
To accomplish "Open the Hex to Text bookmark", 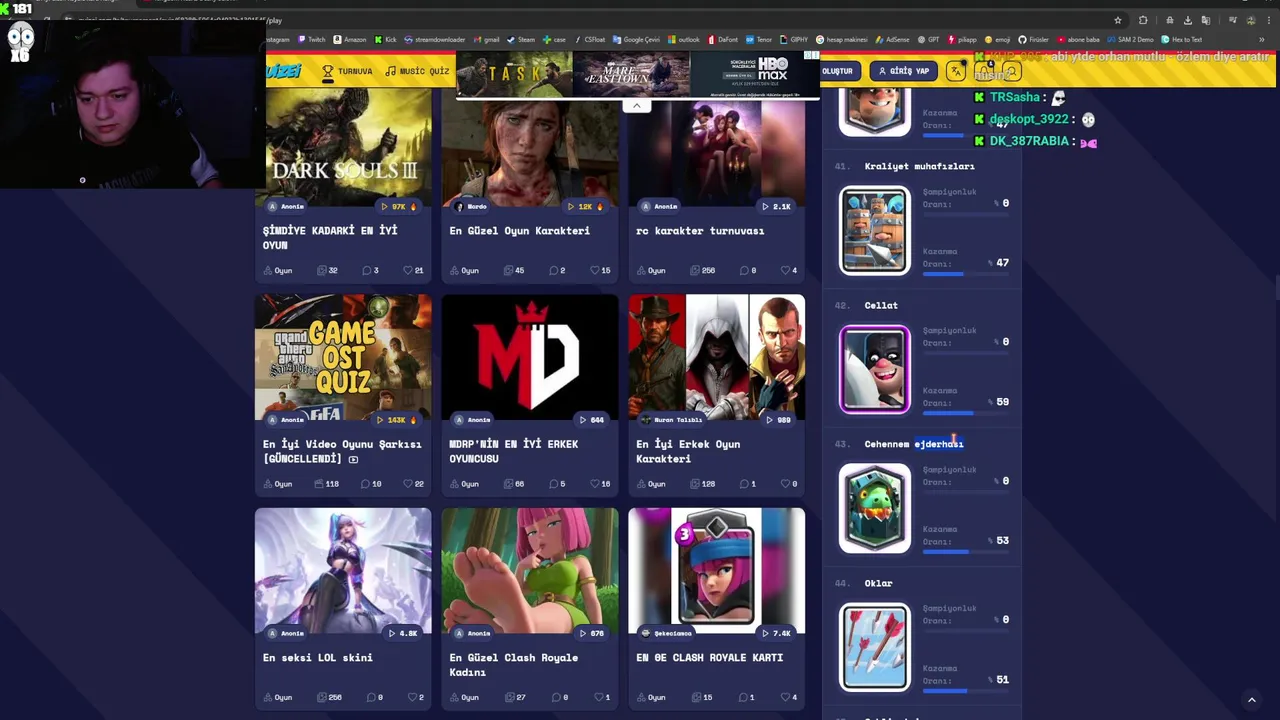I will (x=1181, y=40).
